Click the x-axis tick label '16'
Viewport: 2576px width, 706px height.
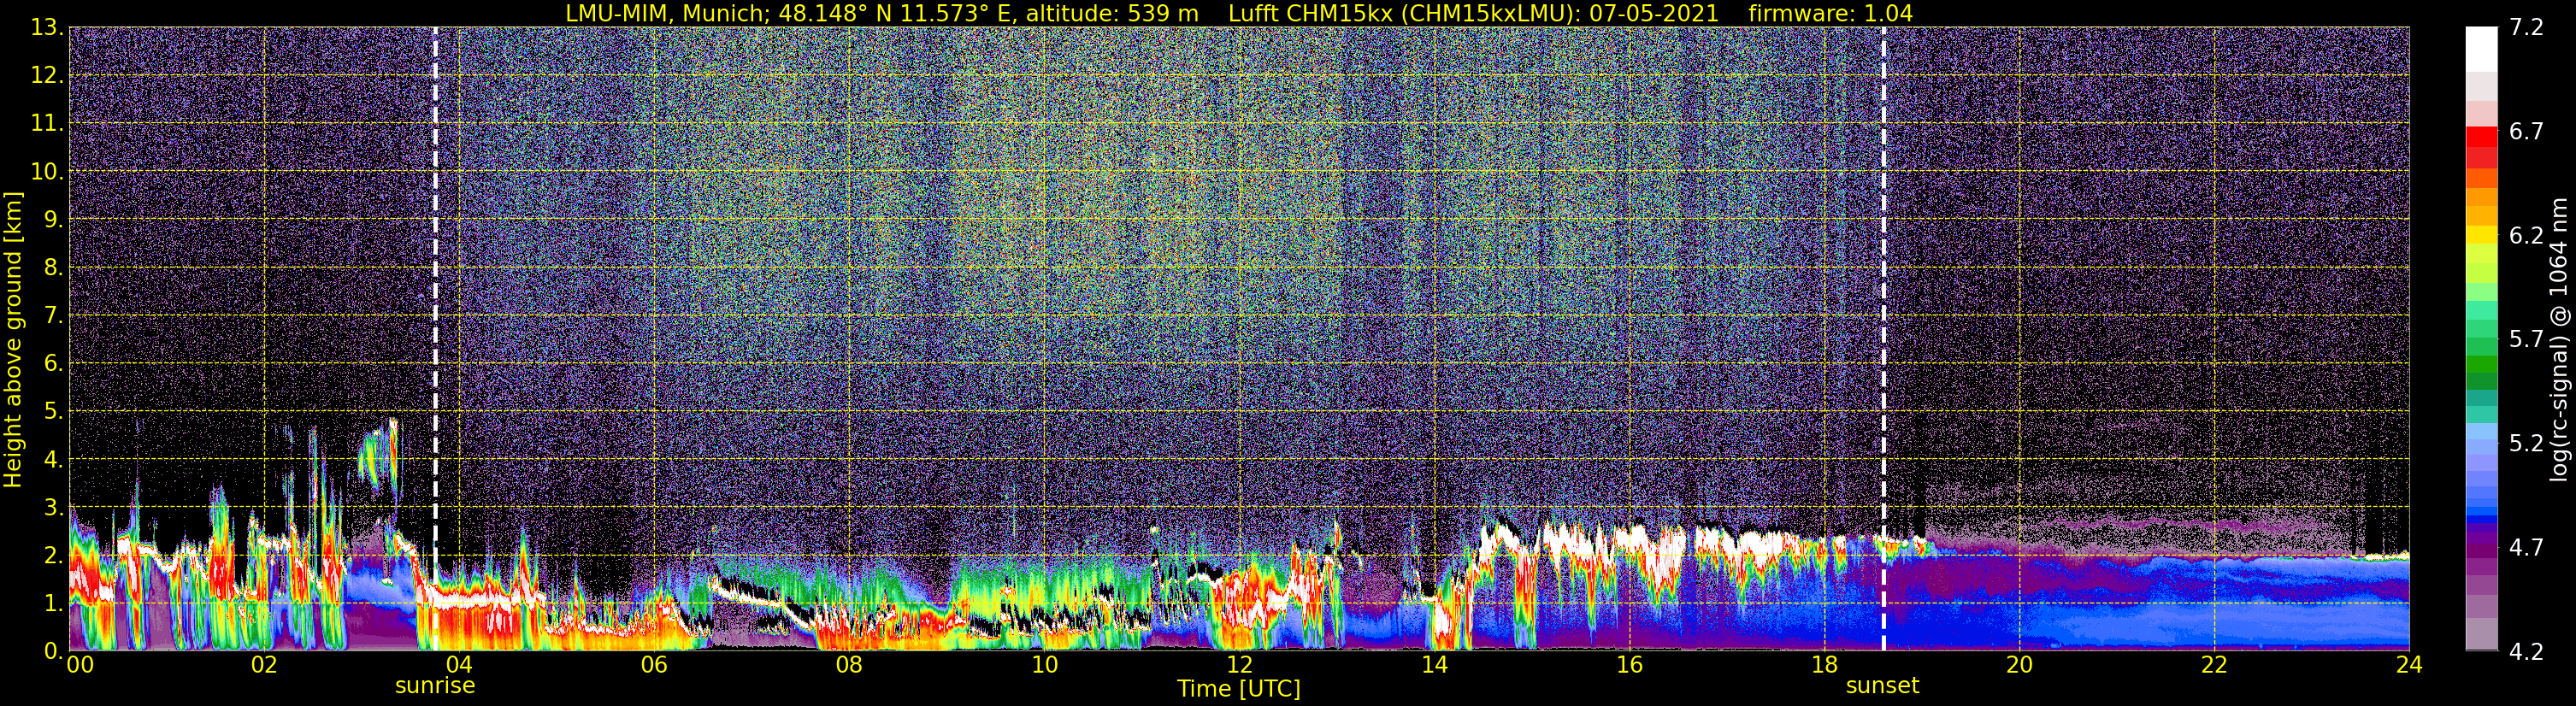click(x=1629, y=665)
